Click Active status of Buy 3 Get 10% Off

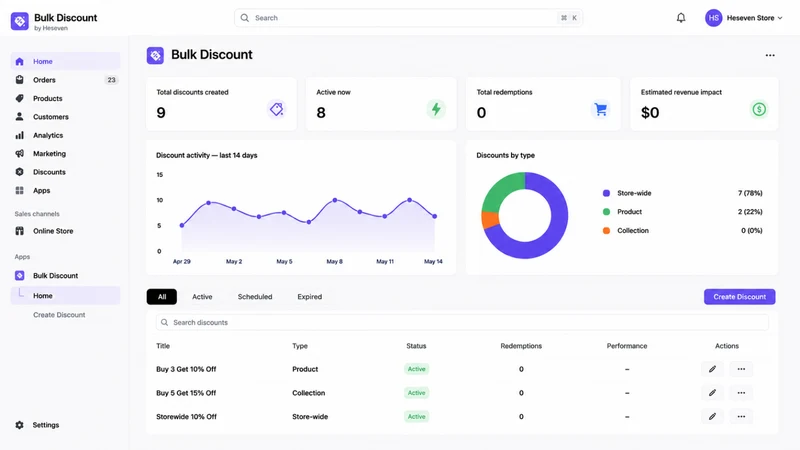click(416, 369)
